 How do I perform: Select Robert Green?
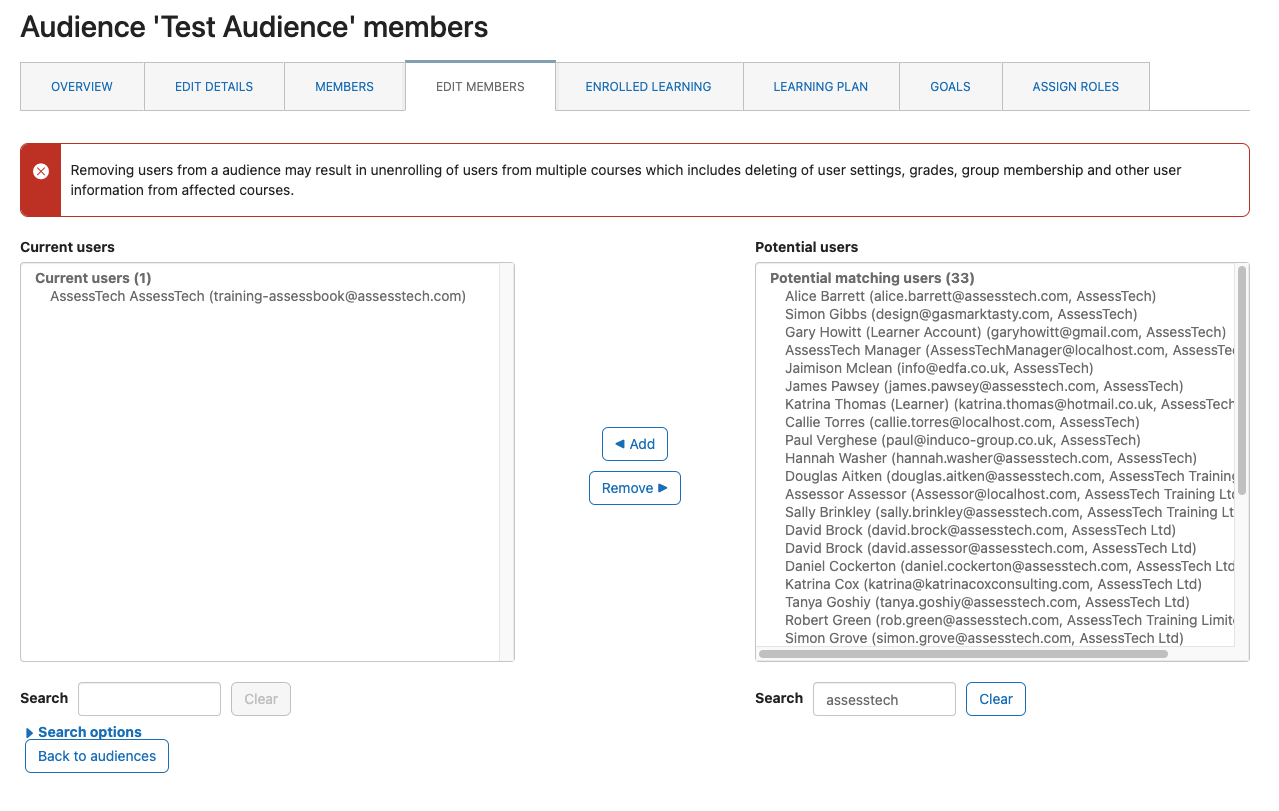click(1009, 620)
